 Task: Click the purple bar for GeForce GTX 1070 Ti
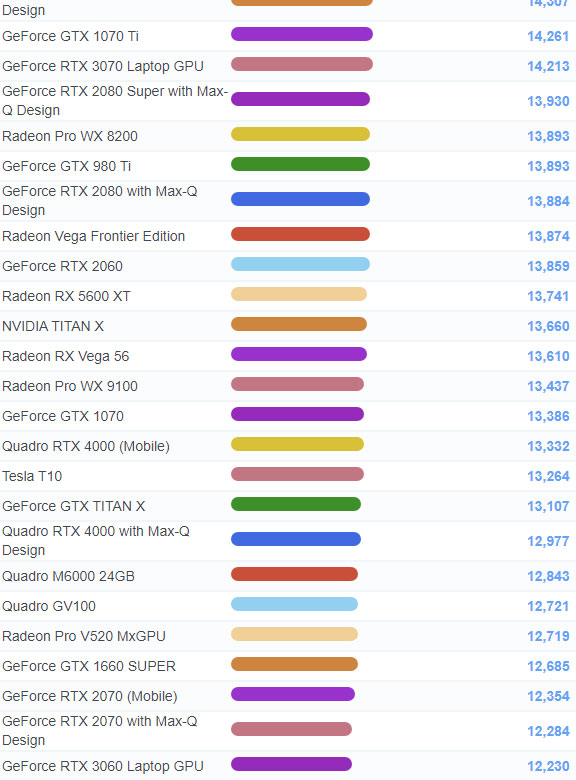pos(302,34)
